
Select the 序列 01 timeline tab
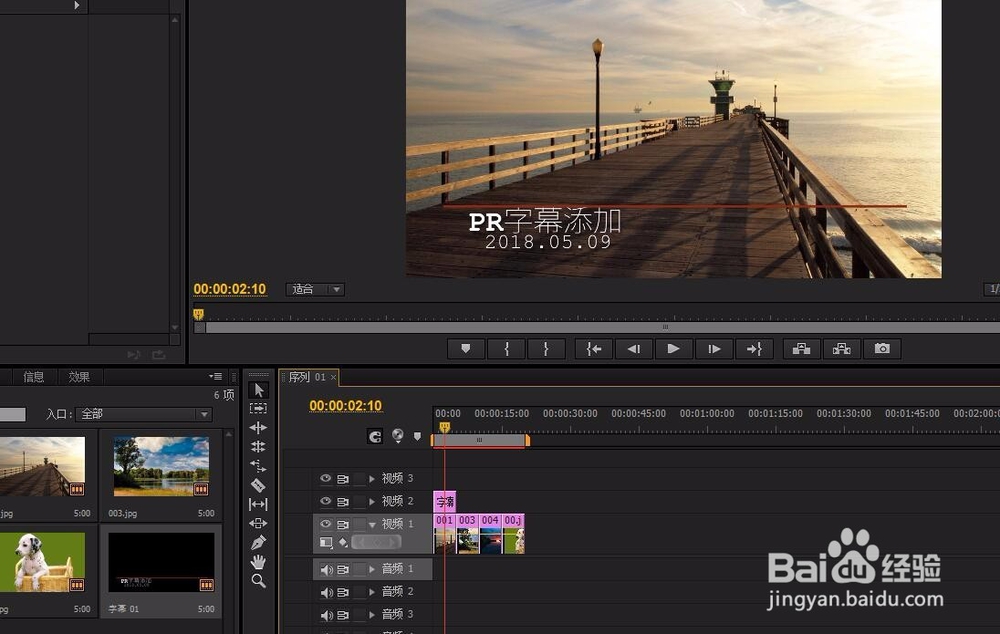[x=307, y=377]
